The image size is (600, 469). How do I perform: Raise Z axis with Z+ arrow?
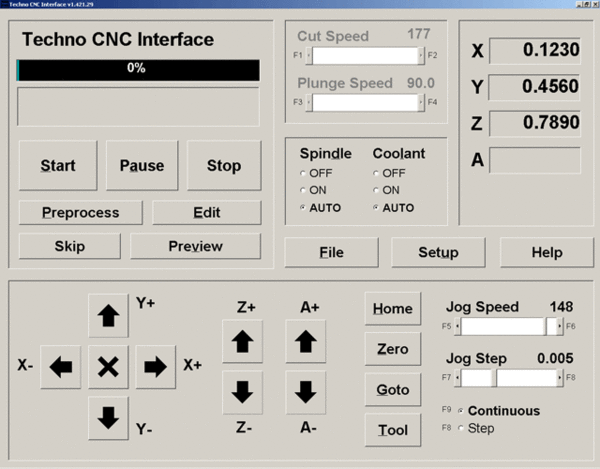pos(241,343)
